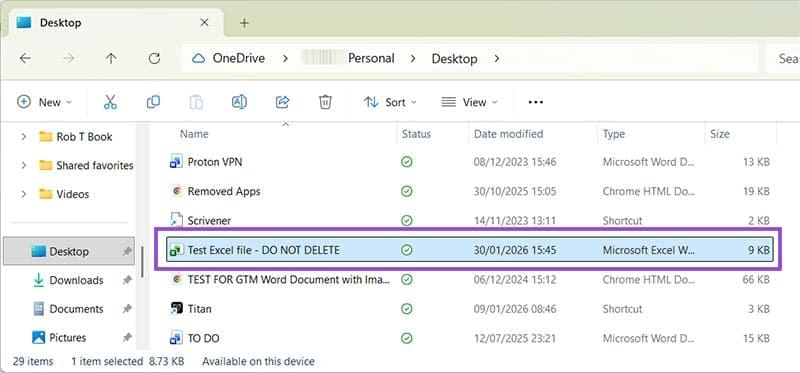Go forward with the right arrow
The width and height of the screenshot is (800, 373).
(x=68, y=58)
